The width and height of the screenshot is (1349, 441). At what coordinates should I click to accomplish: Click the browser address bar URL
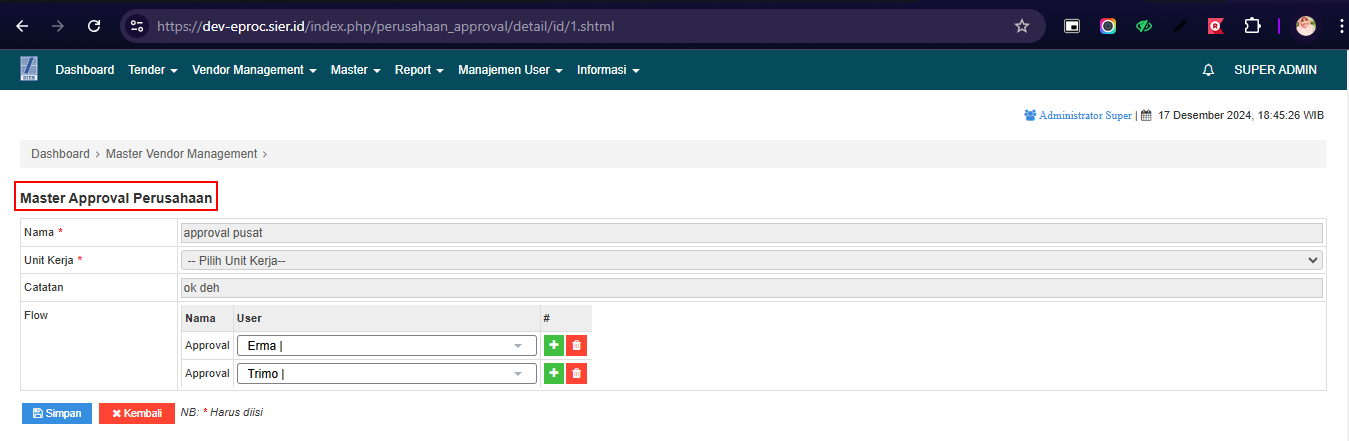pyautogui.click(x=385, y=26)
